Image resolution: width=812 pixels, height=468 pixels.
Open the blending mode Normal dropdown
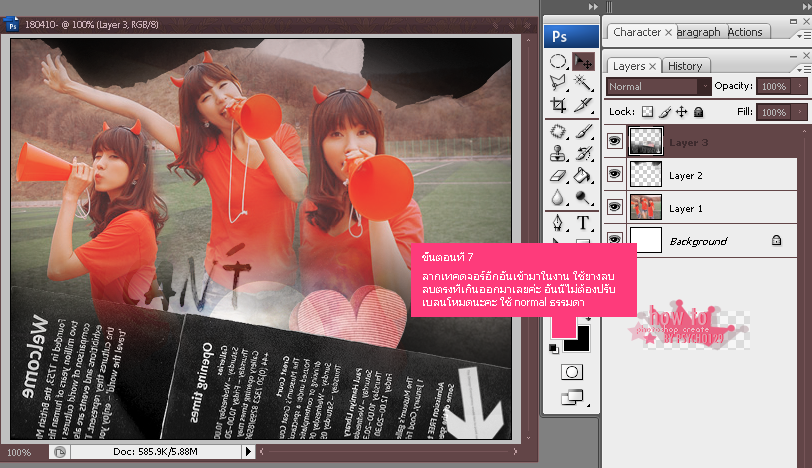pyautogui.click(x=659, y=86)
